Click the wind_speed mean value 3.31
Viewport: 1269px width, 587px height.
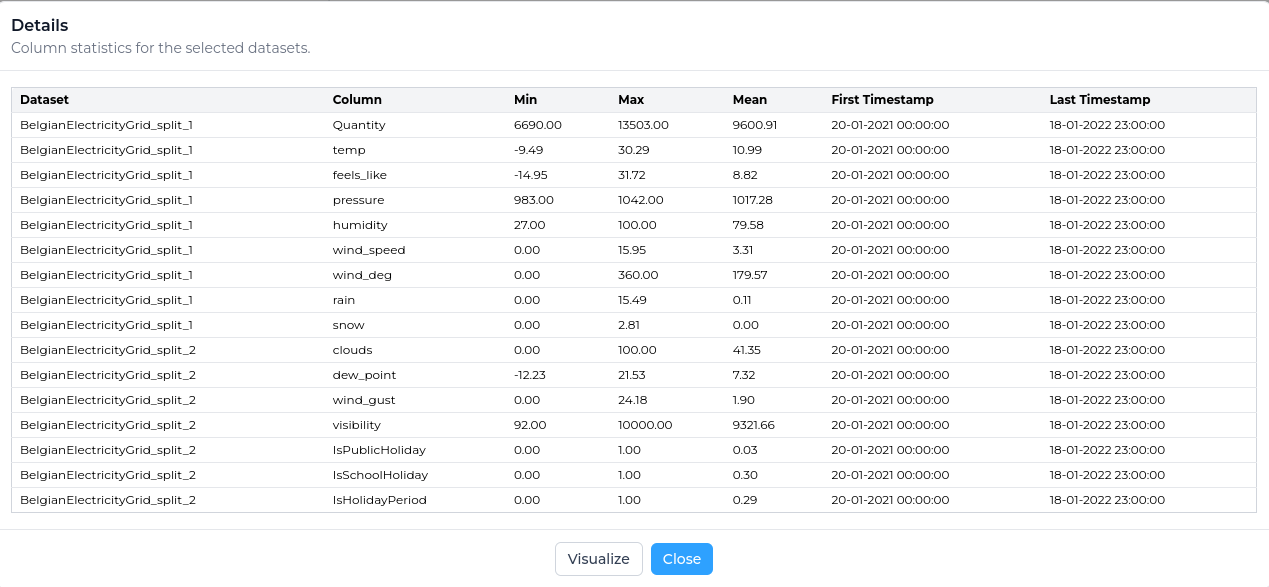click(x=744, y=250)
